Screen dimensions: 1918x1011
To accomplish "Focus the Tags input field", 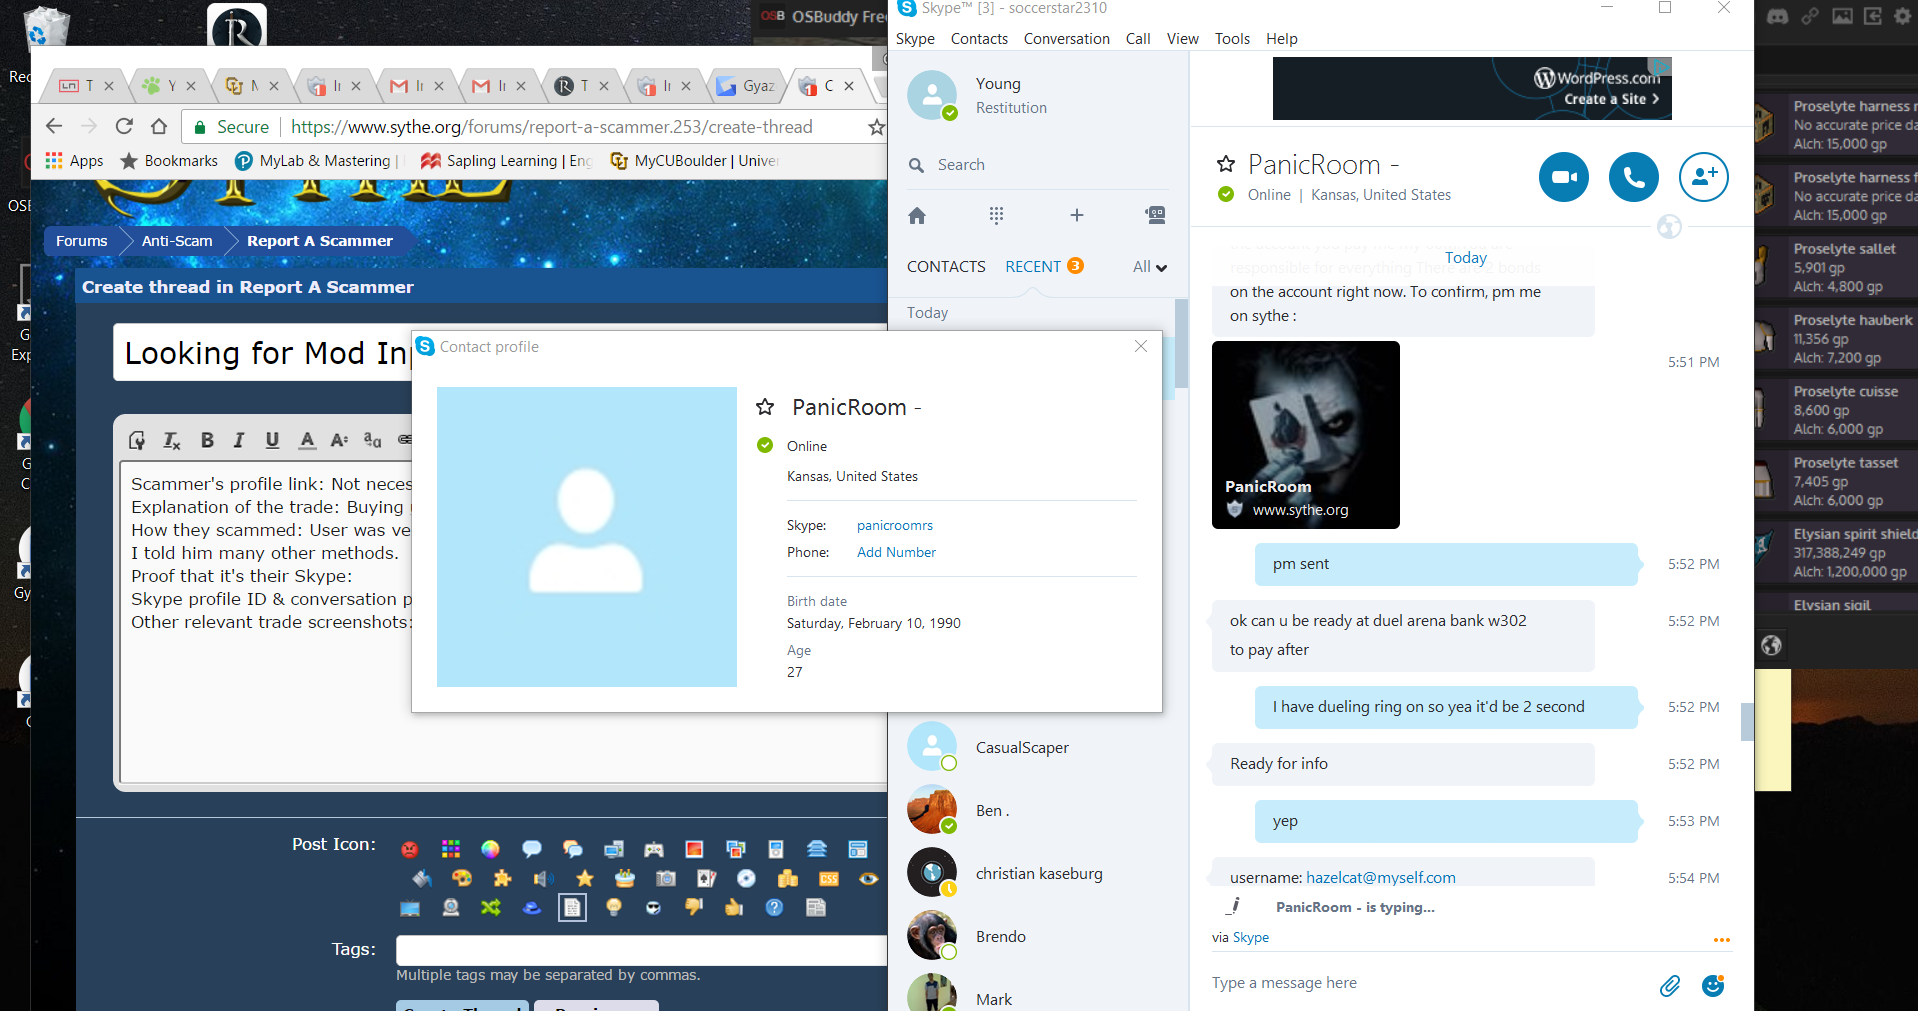I will pyautogui.click(x=641, y=950).
